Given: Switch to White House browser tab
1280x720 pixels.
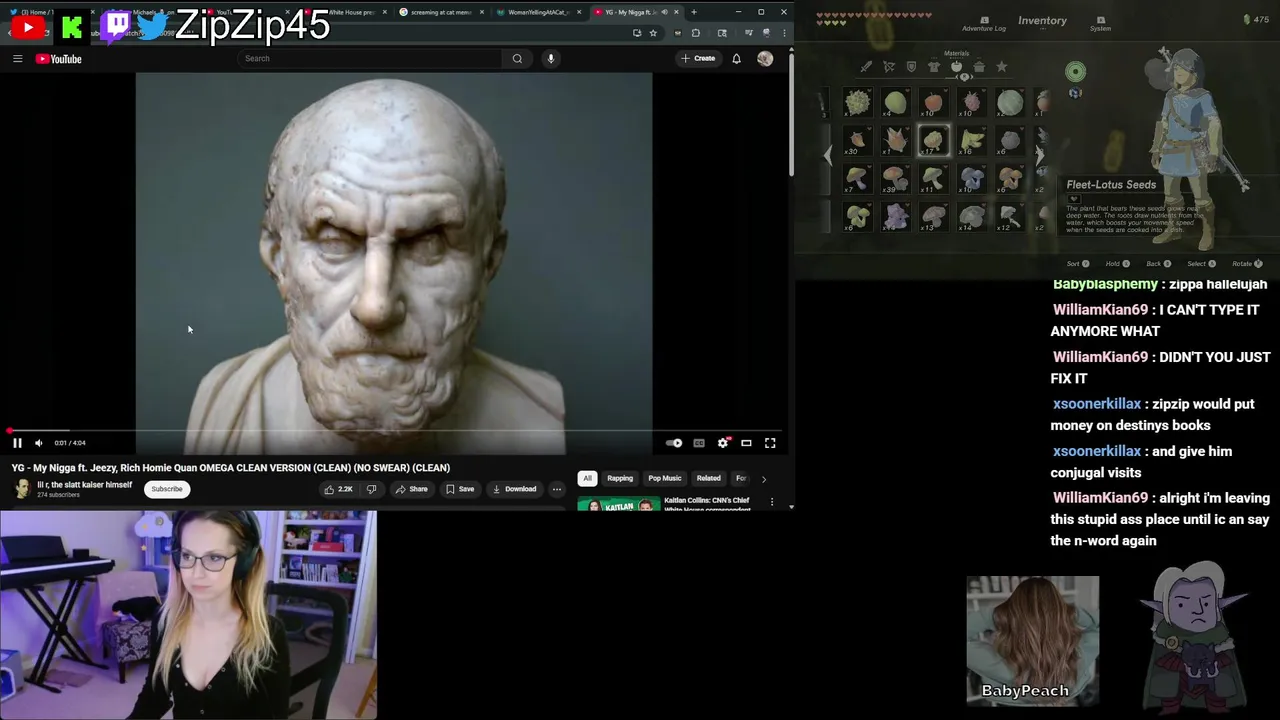Looking at the screenshot, I should (x=350, y=12).
